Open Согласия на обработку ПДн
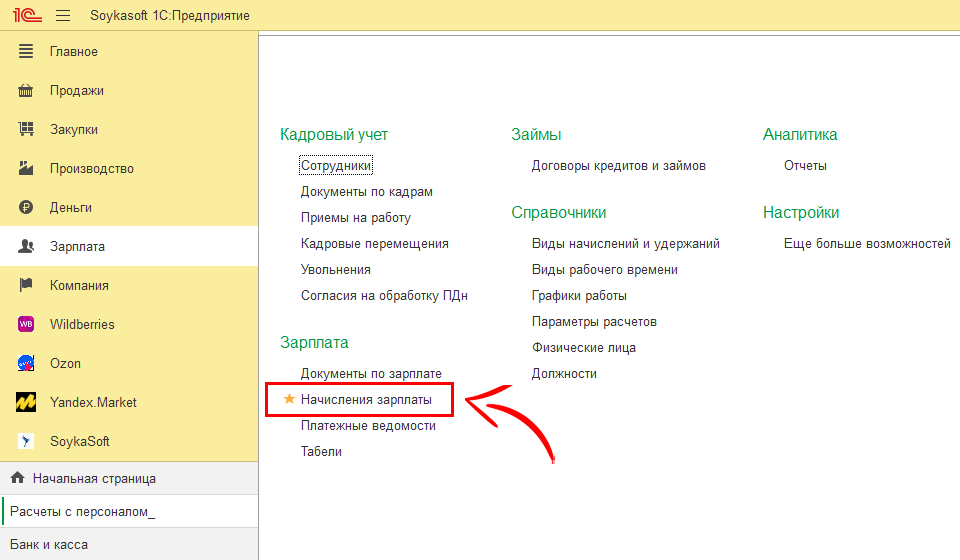Screen dimensions: 960x560 (x=384, y=296)
